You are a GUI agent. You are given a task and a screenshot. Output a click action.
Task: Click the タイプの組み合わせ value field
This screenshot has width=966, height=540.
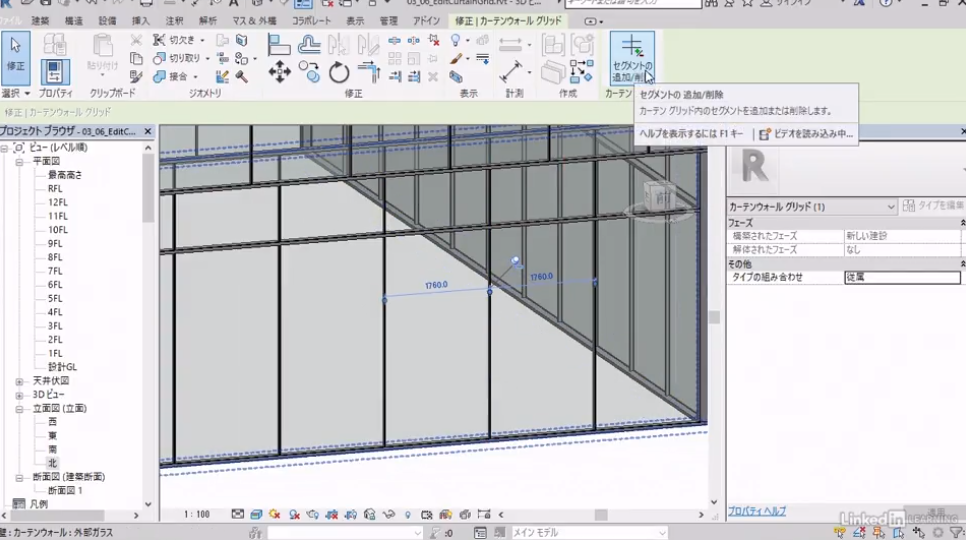tap(900, 277)
